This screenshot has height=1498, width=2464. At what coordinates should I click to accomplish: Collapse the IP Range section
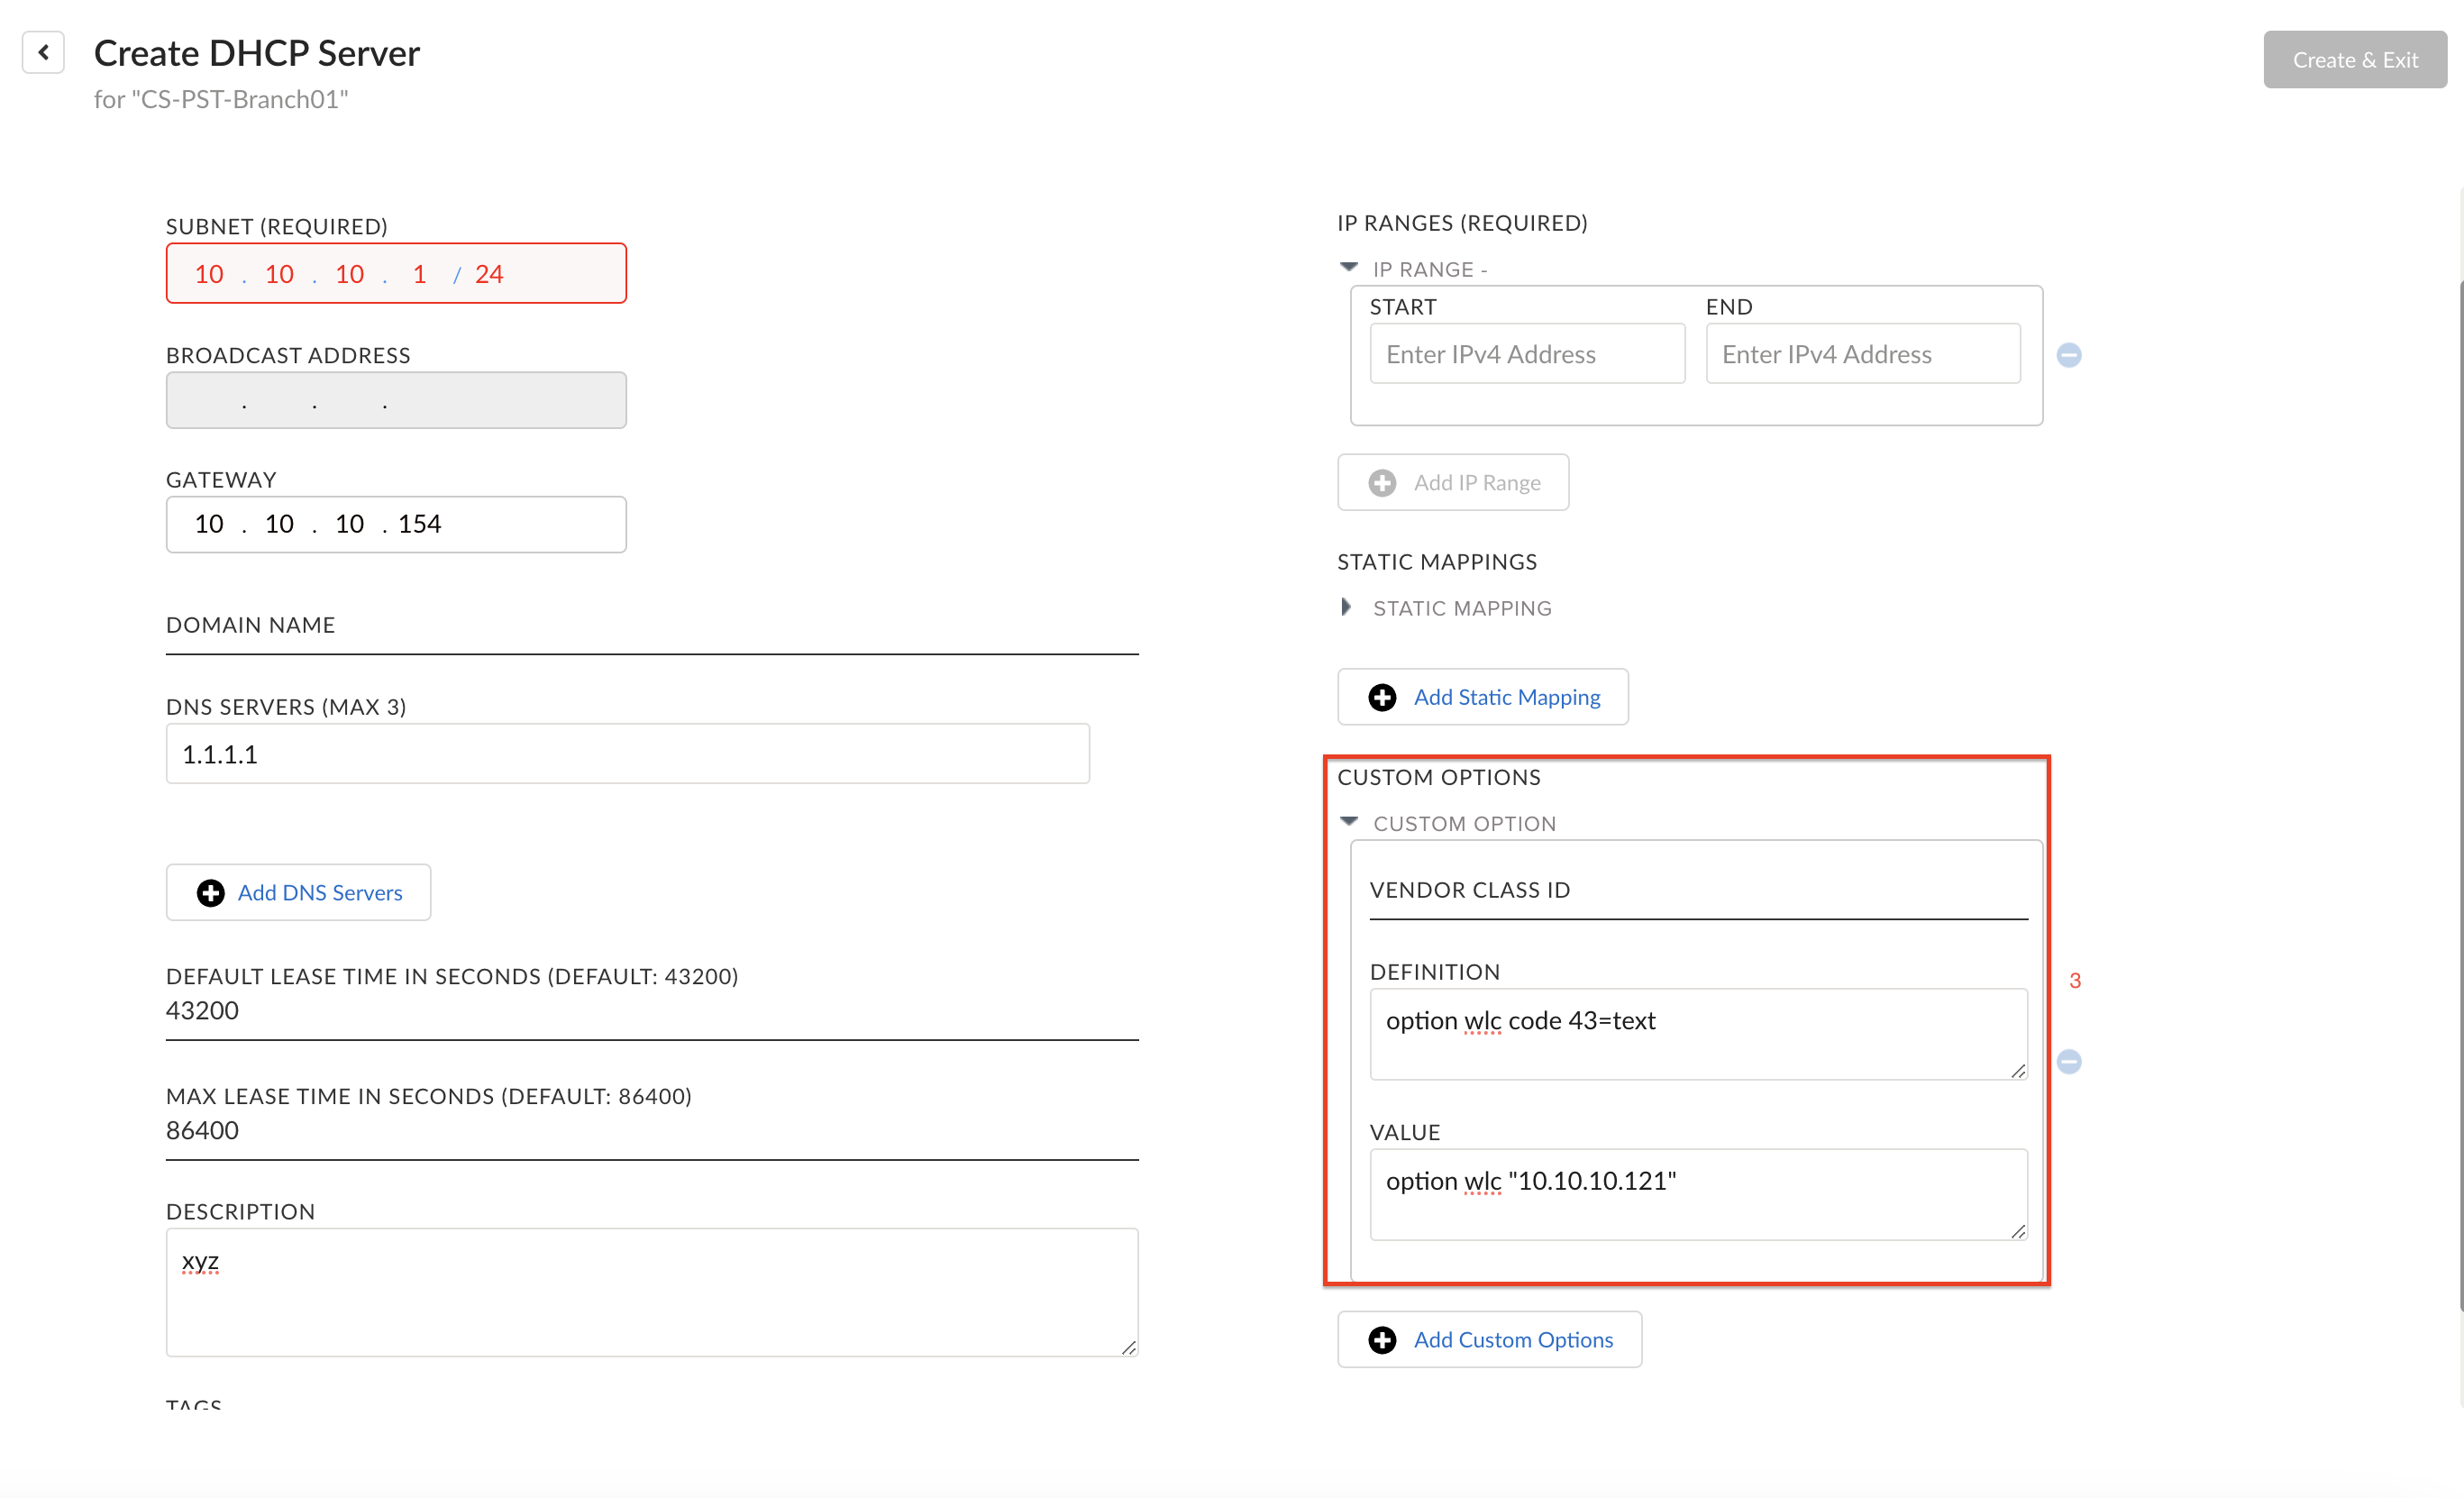(x=1348, y=268)
